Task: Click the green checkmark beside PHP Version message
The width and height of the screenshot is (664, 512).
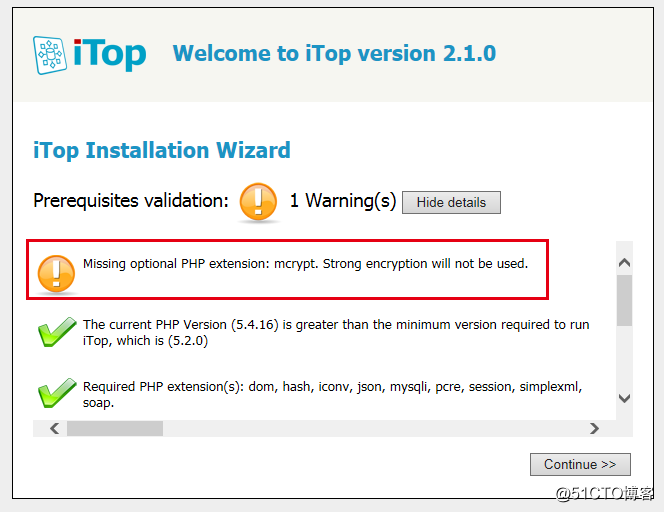Action: [57, 332]
